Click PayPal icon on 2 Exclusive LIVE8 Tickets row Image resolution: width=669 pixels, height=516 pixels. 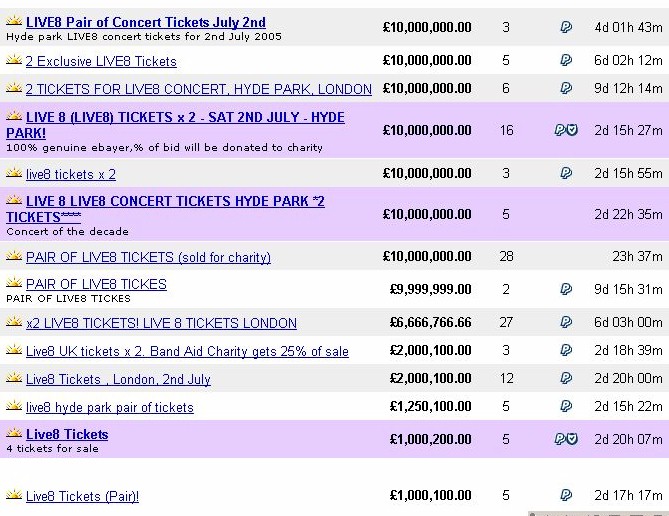[566, 60]
